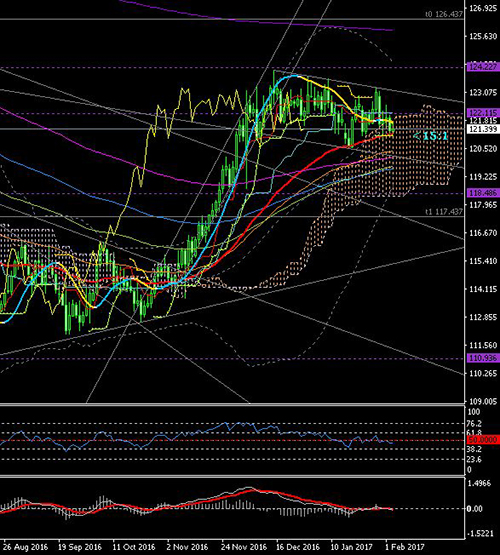
Task: Click the 122.115 purple price label
Action: click(483, 113)
